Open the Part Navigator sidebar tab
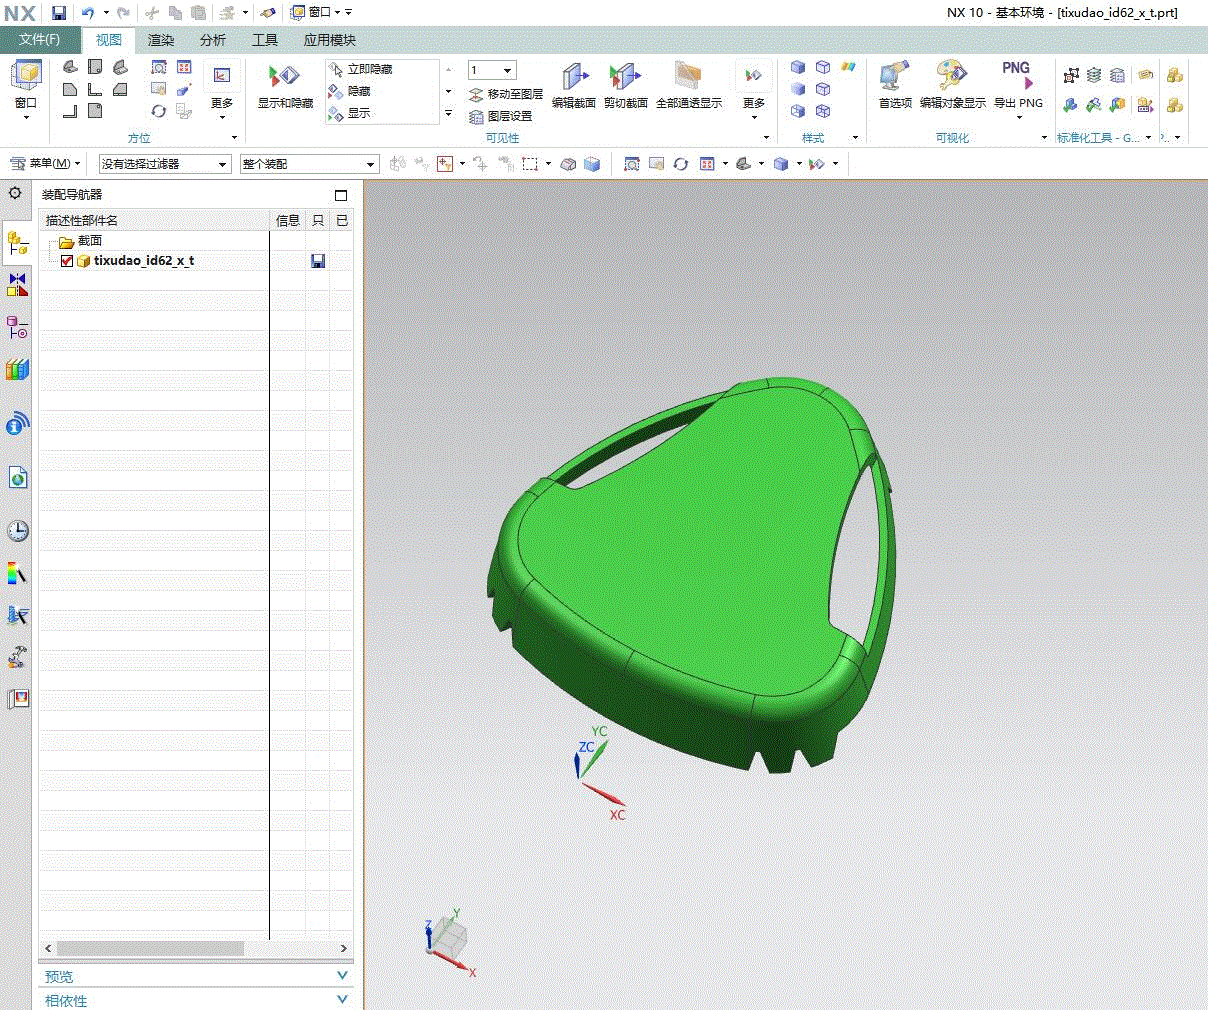Screen dimensions: 1208x1010 pyautogui.click(x=17, y=327)
